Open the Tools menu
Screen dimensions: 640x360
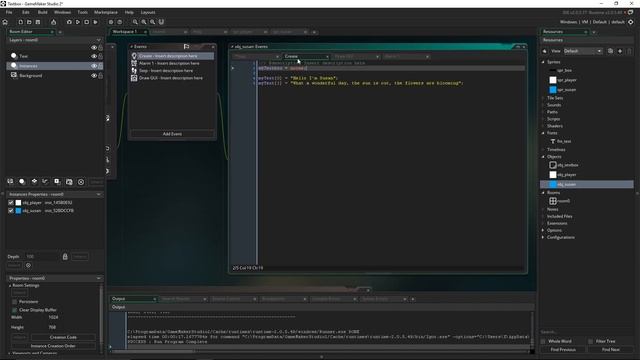[x=82, y=12]
